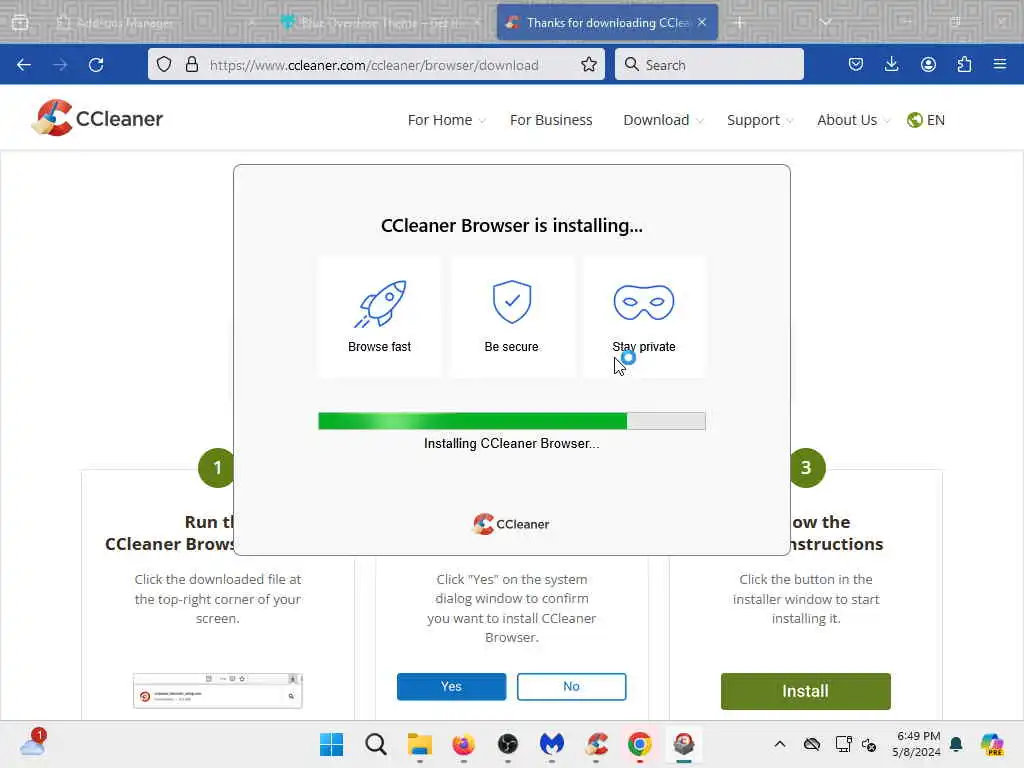Click the Browse fast rocket icon

point(380,303)
